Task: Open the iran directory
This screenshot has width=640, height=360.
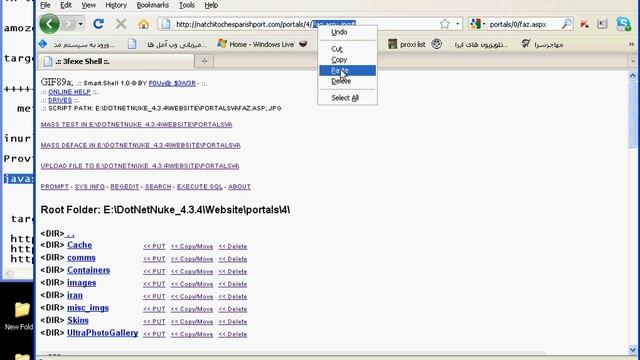Action: 75,295
